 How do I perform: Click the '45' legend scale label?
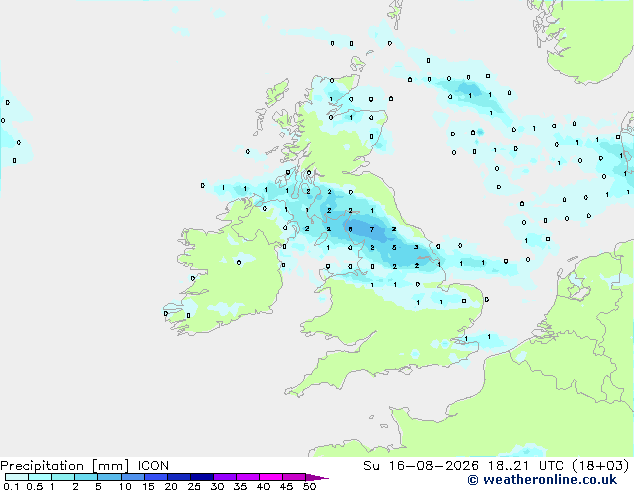286,486
